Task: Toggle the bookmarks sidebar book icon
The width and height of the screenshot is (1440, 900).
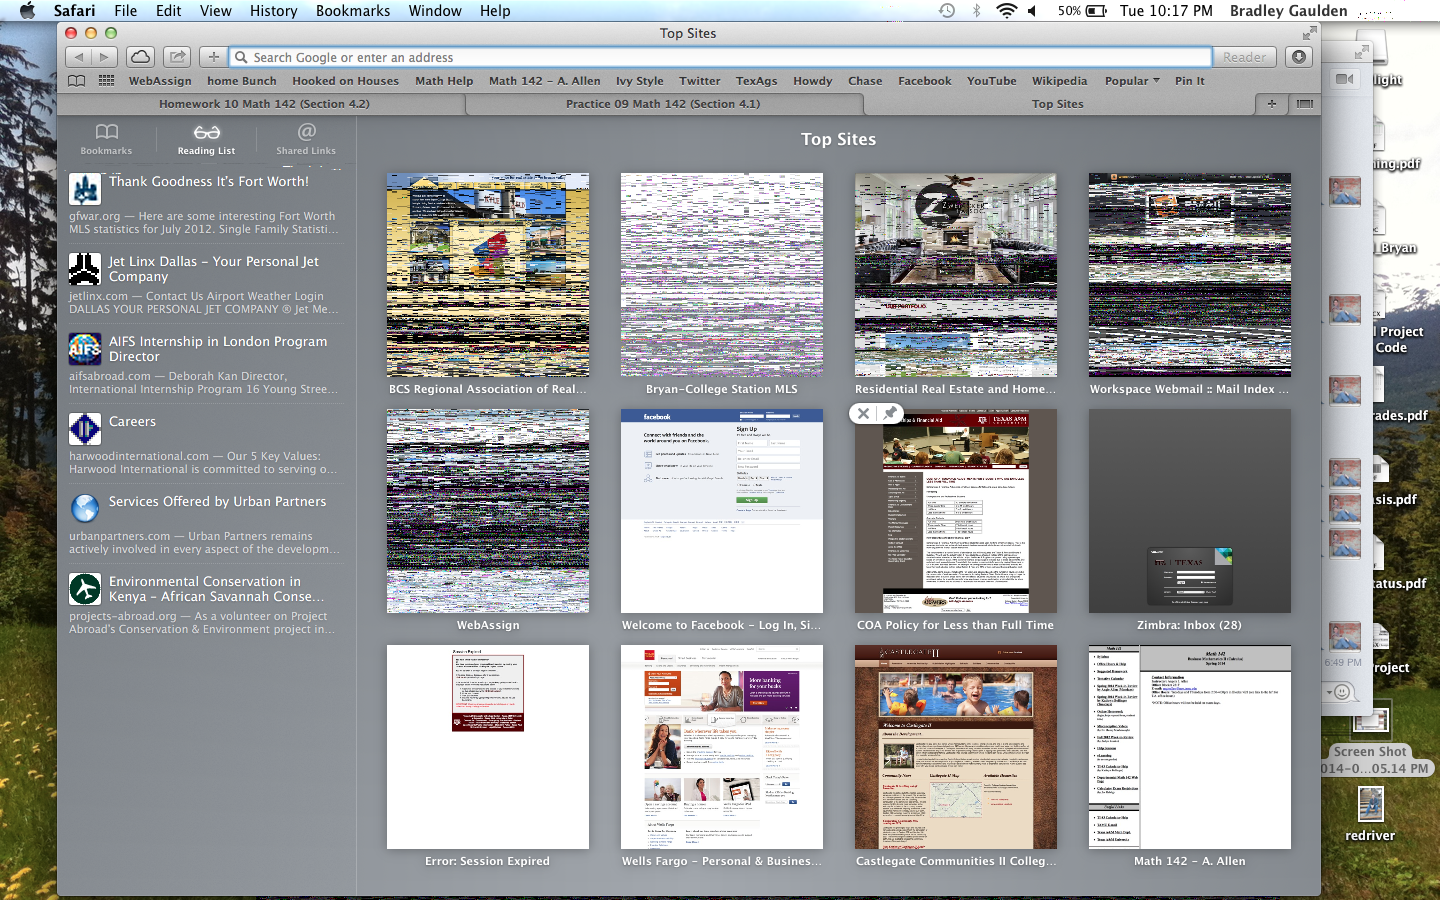Action: coord(77,81)
